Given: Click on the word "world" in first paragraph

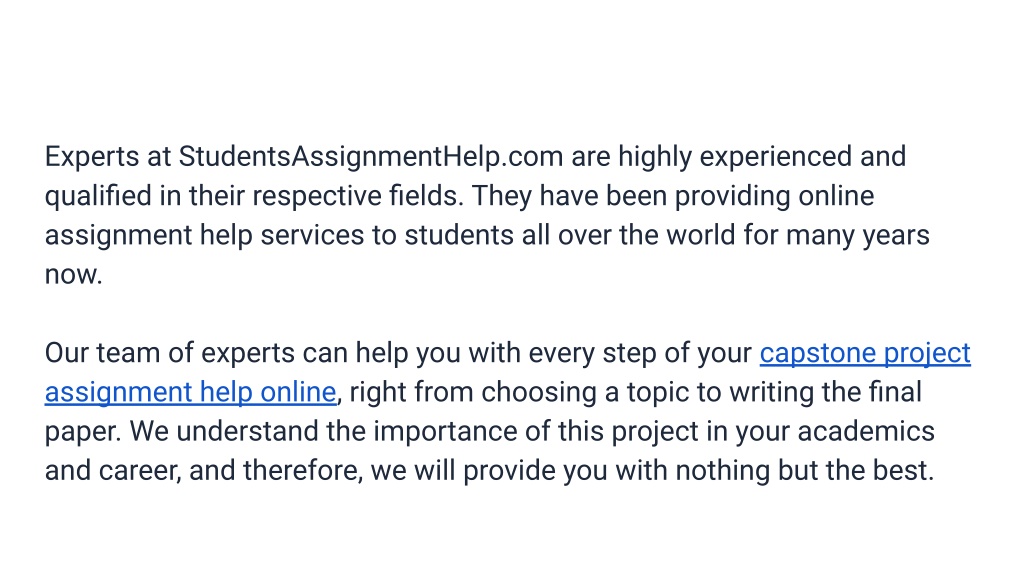Looking at the screenshot, I should 698,236.
